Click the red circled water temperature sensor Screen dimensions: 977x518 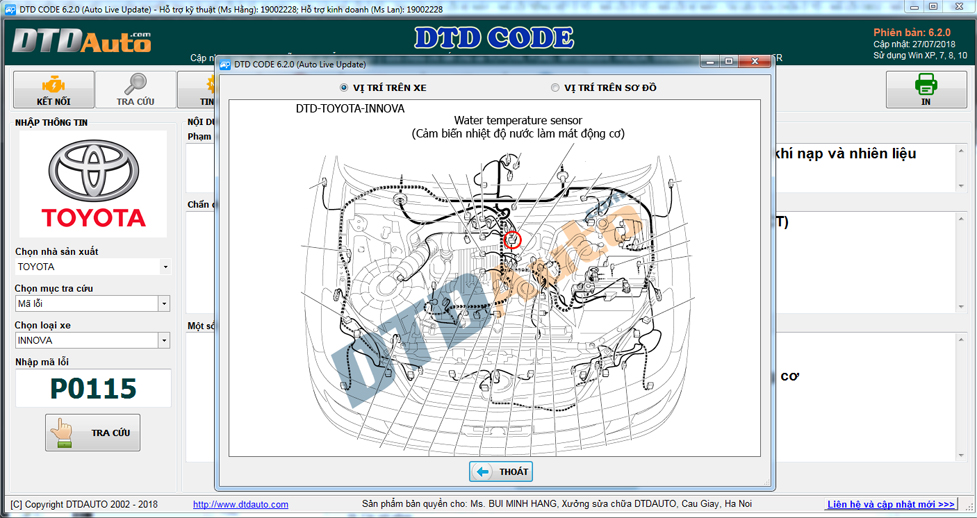coord(512,239)
